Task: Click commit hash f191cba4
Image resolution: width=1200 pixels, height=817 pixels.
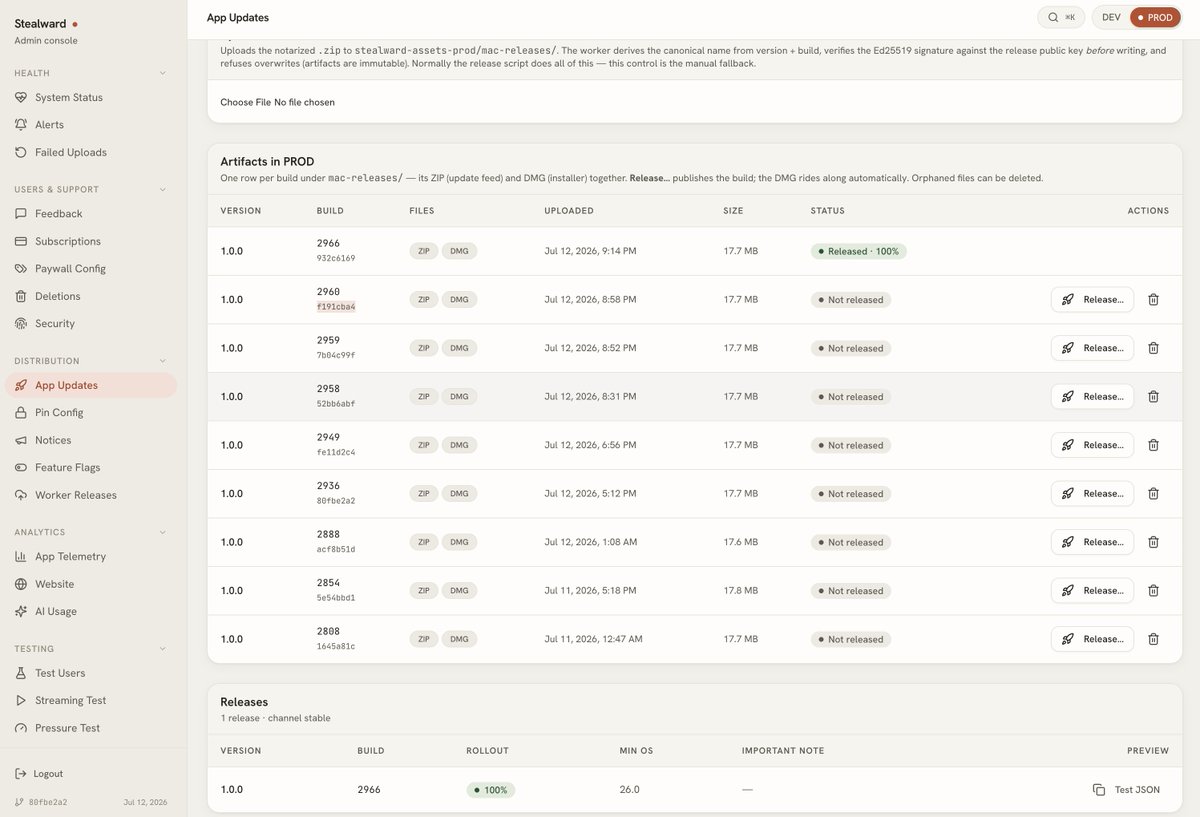Action: pyautogui.click(x=336, y=307)
